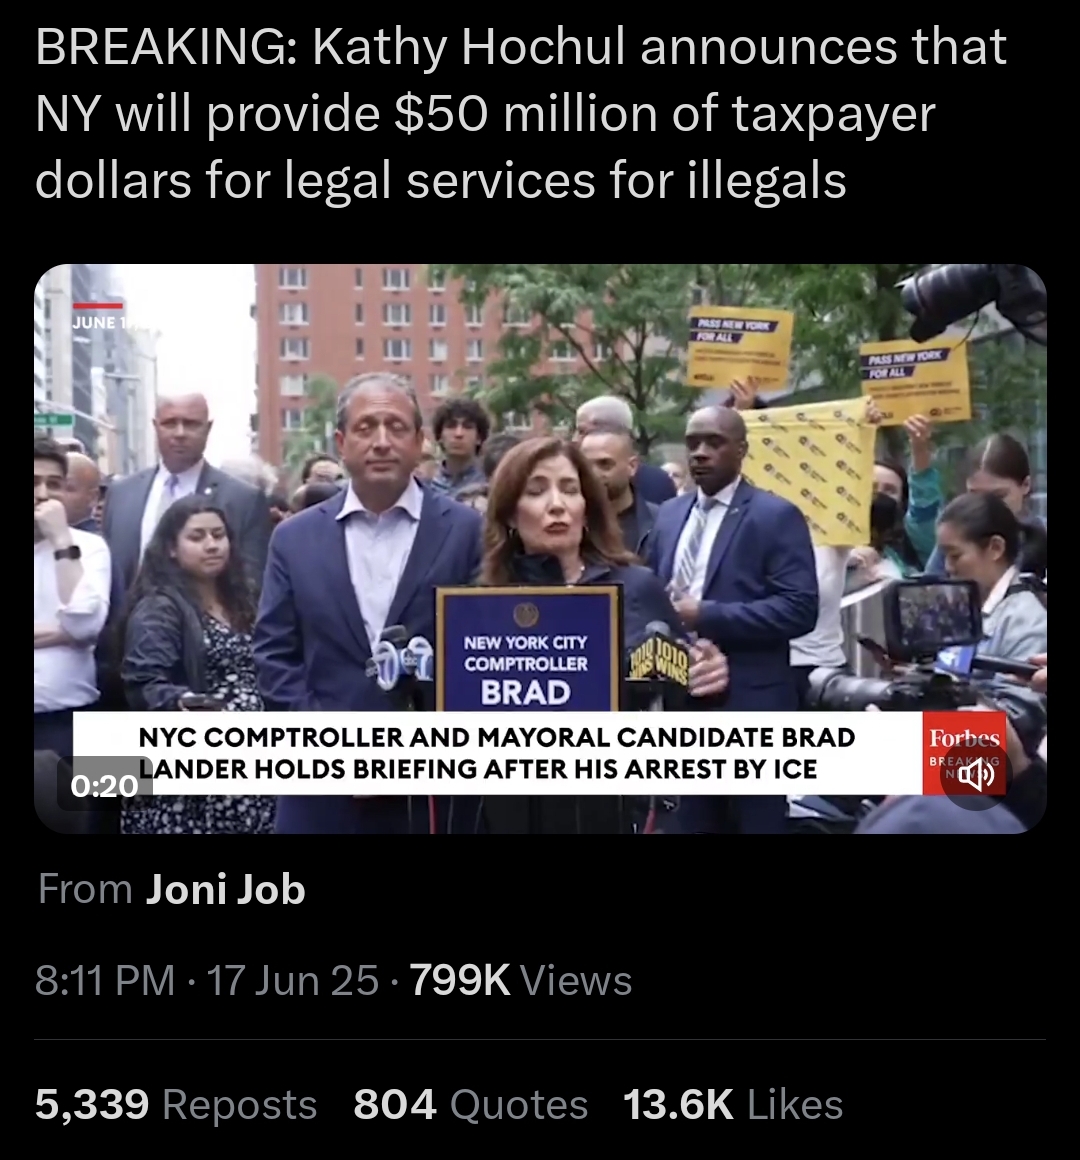Screen dimensions: 1080x1160
Task: Tap the 'From' attribution label
Action: [x=85, y=888]
